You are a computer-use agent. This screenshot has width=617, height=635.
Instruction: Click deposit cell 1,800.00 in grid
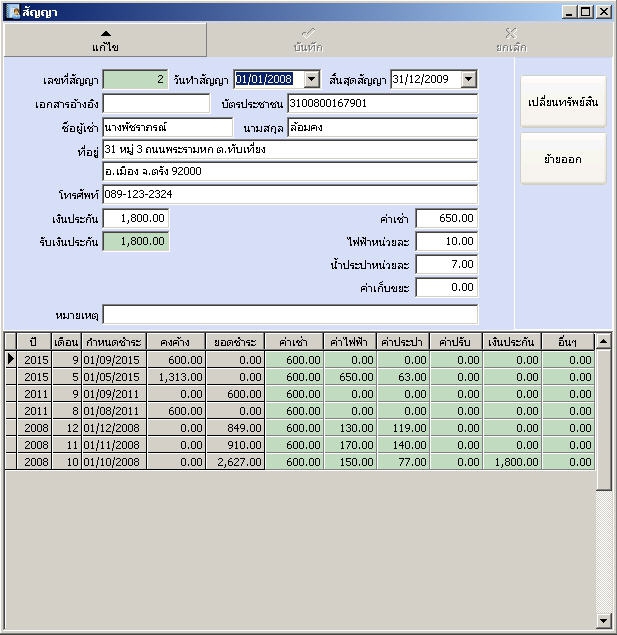tap(512, 462)
